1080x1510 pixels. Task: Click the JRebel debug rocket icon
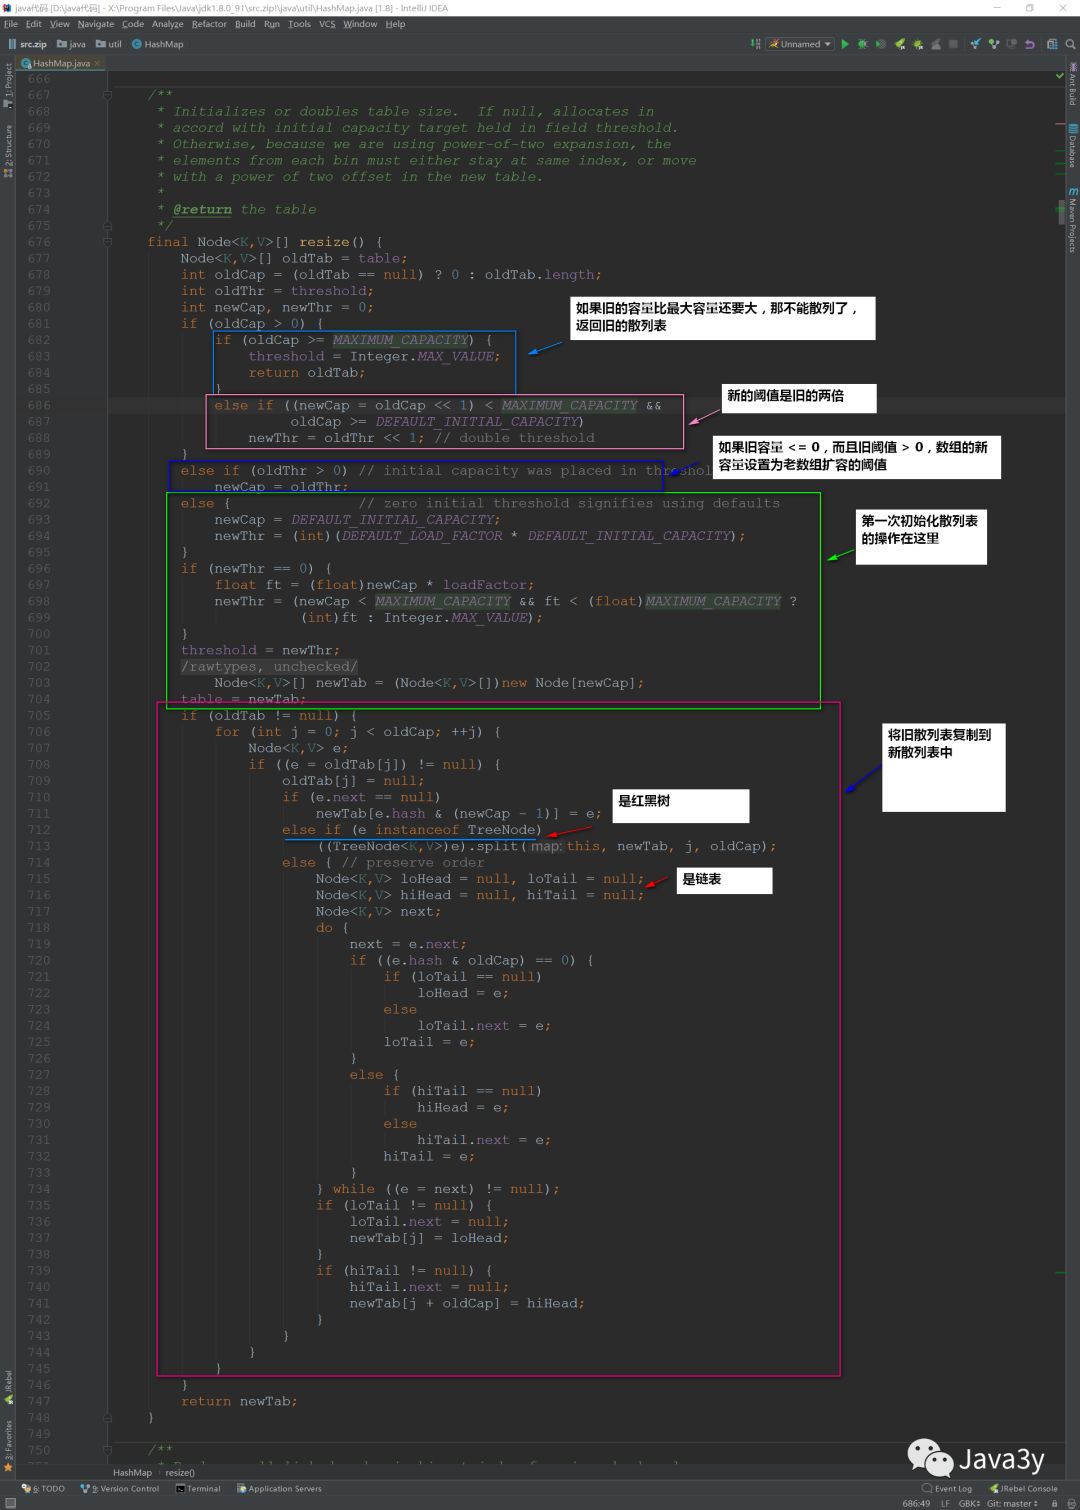pyautogui.click(x=917, y=44)
